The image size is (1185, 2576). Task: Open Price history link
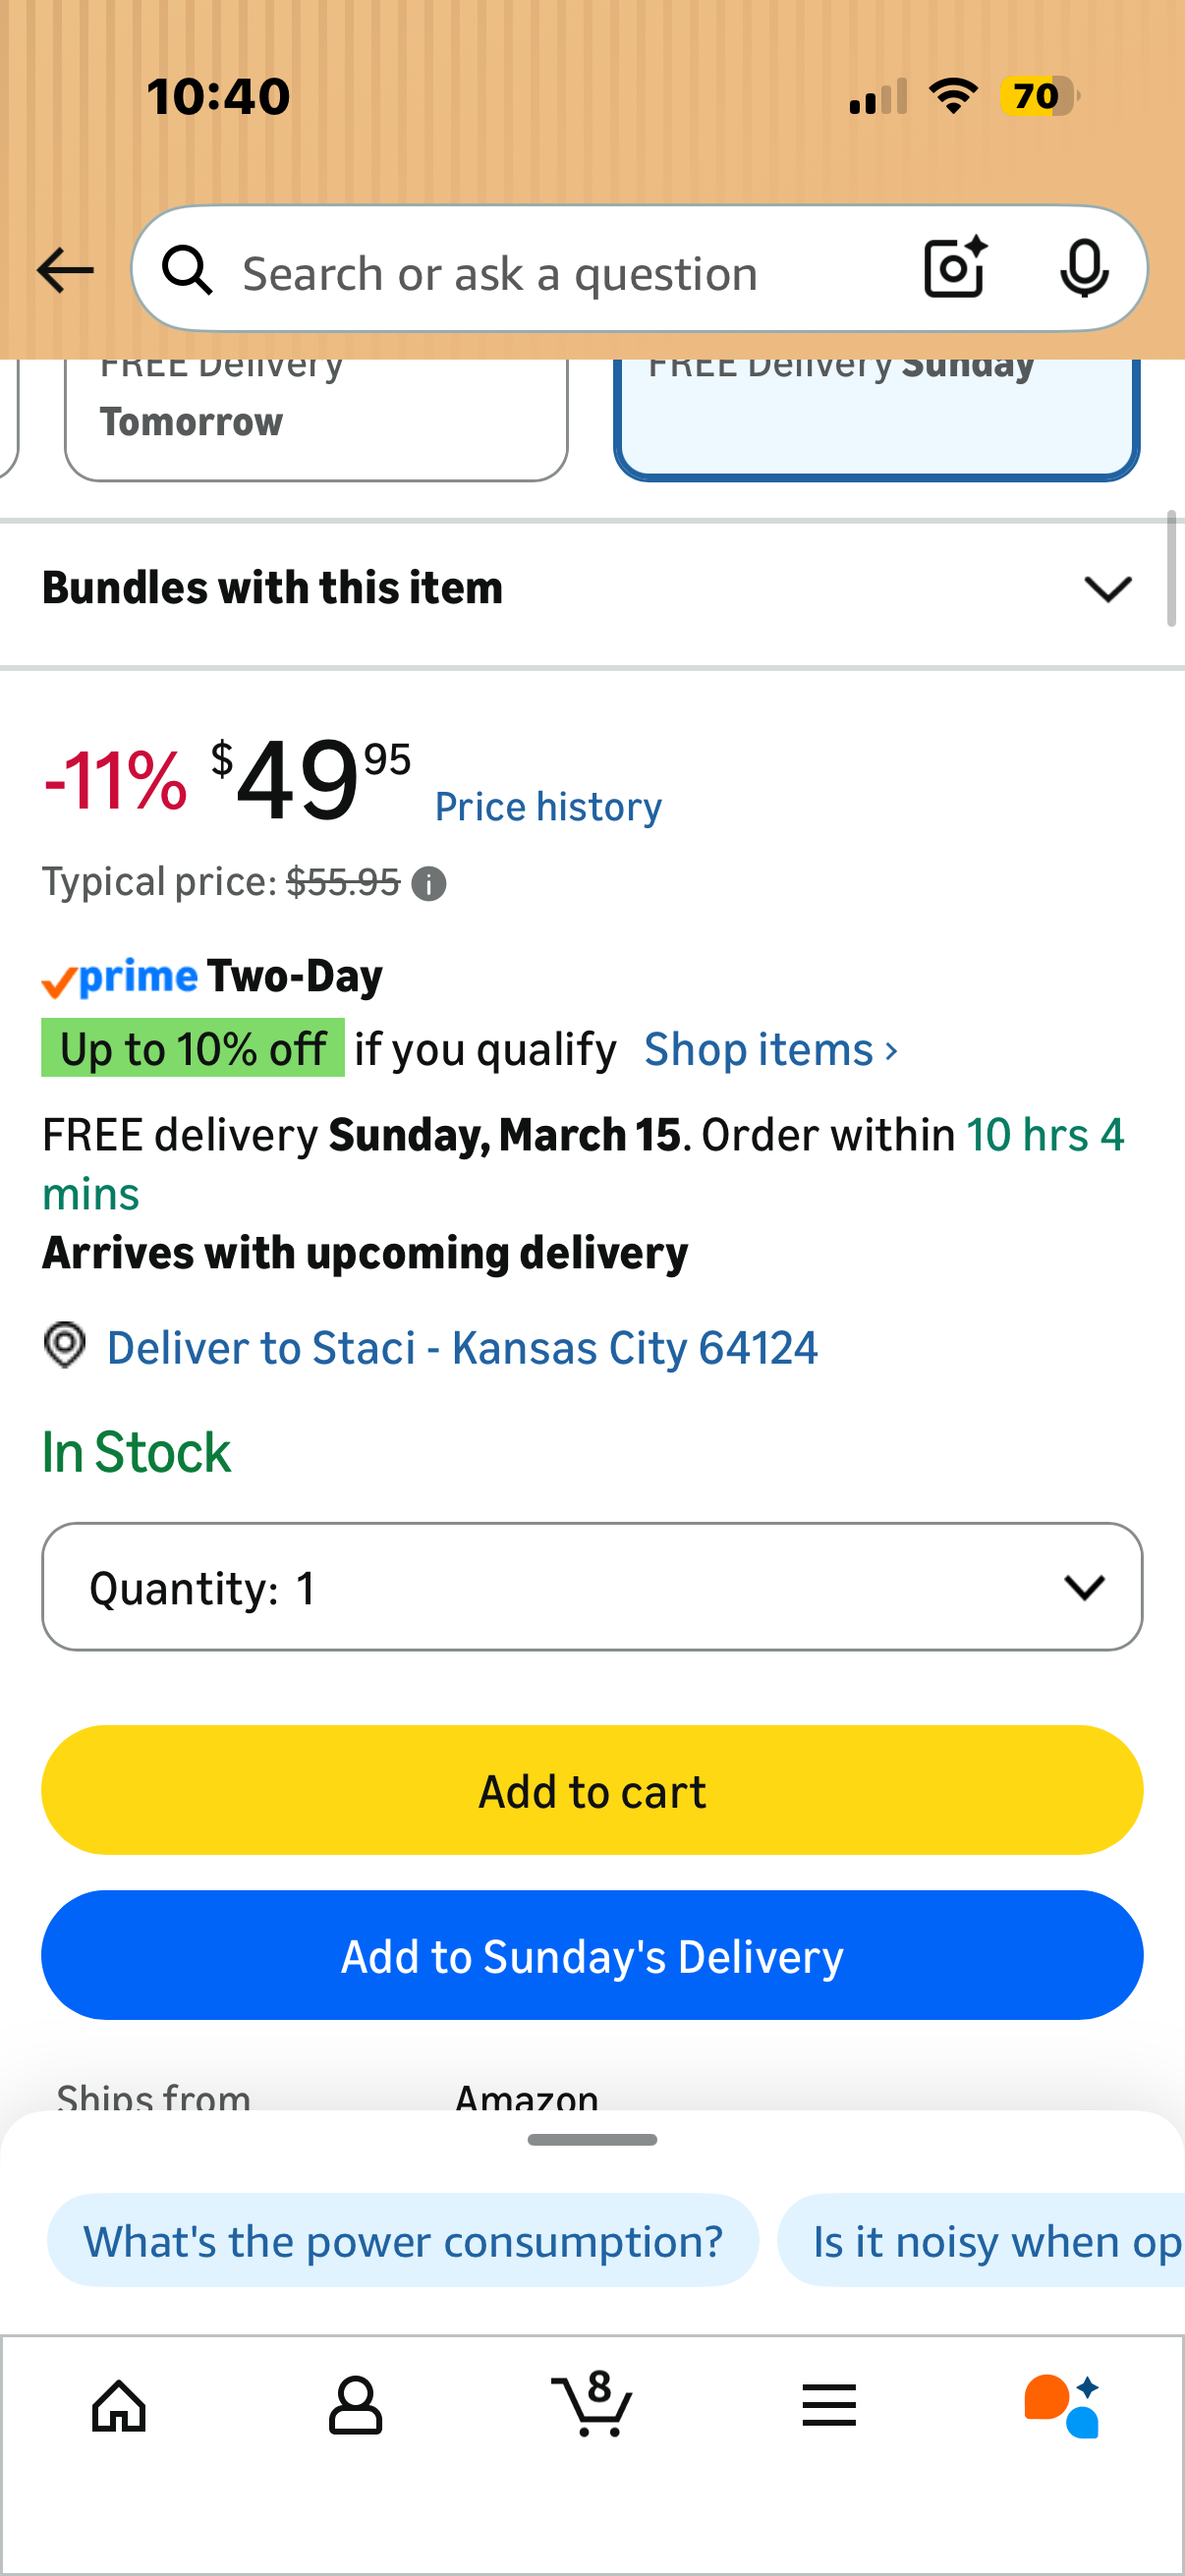(548, 807)
